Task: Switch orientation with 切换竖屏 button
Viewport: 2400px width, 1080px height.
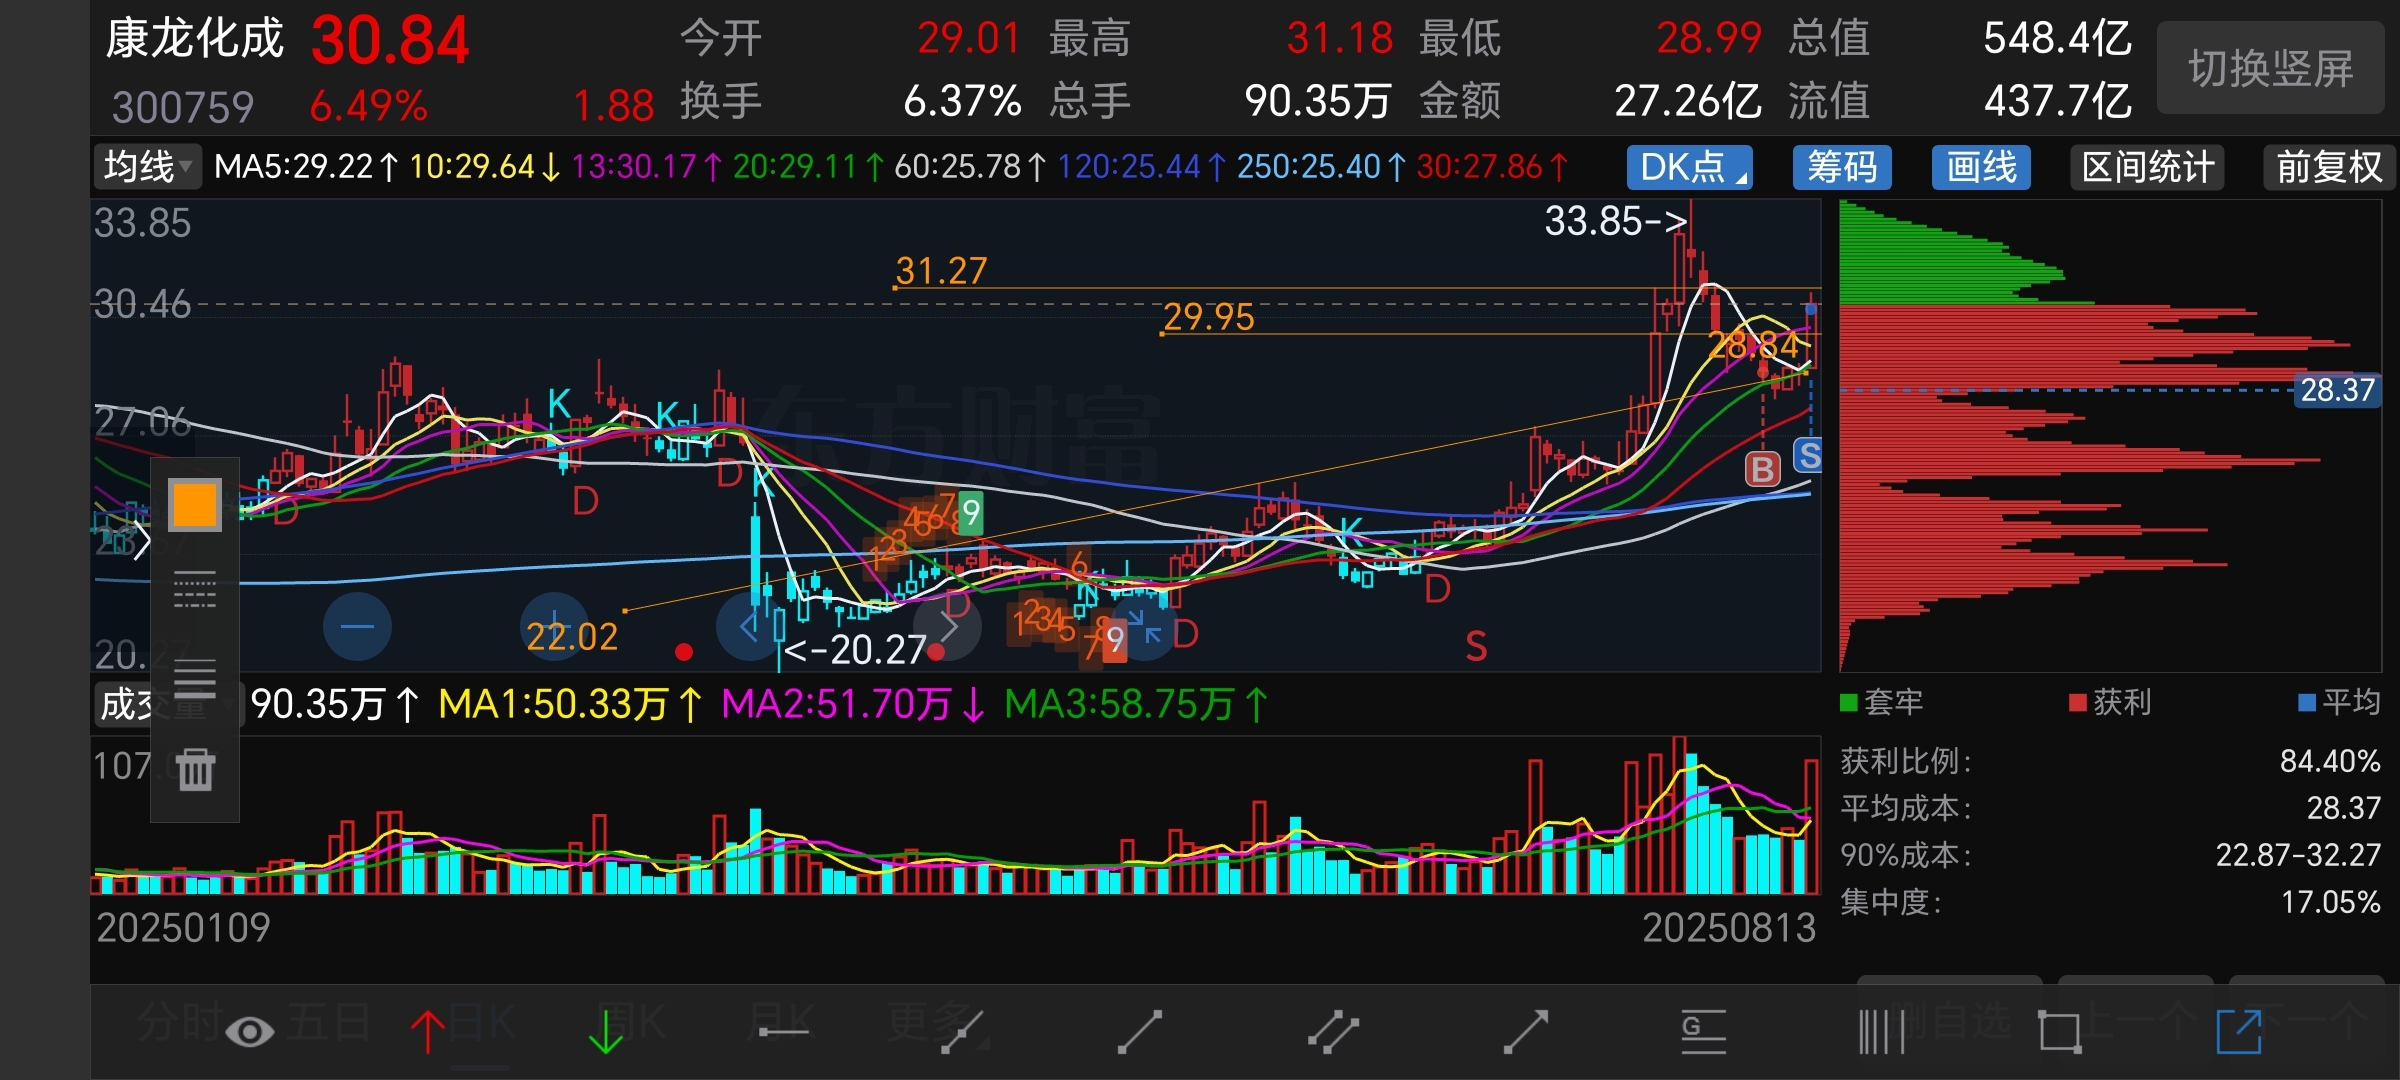Action: [2271, 68]
